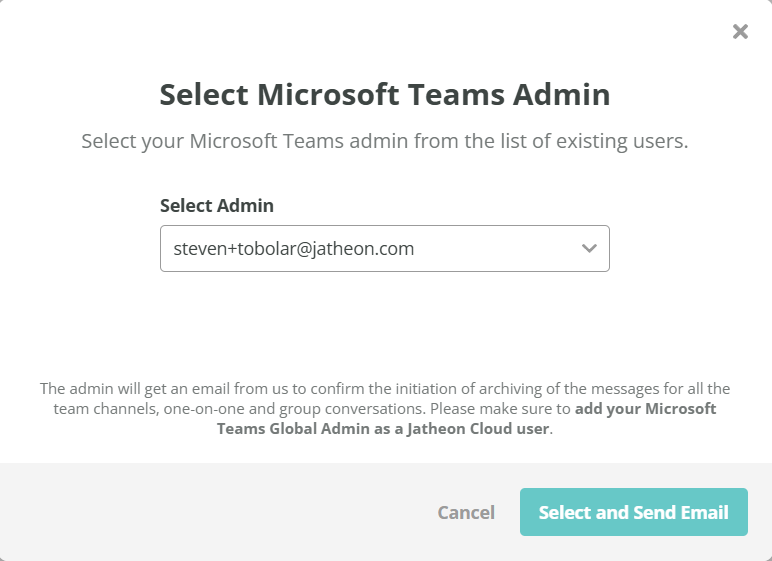Click the Select and Send Email button
Image resolution: width=772 pixels, height=561 pixels.
[x=634, y=512]
